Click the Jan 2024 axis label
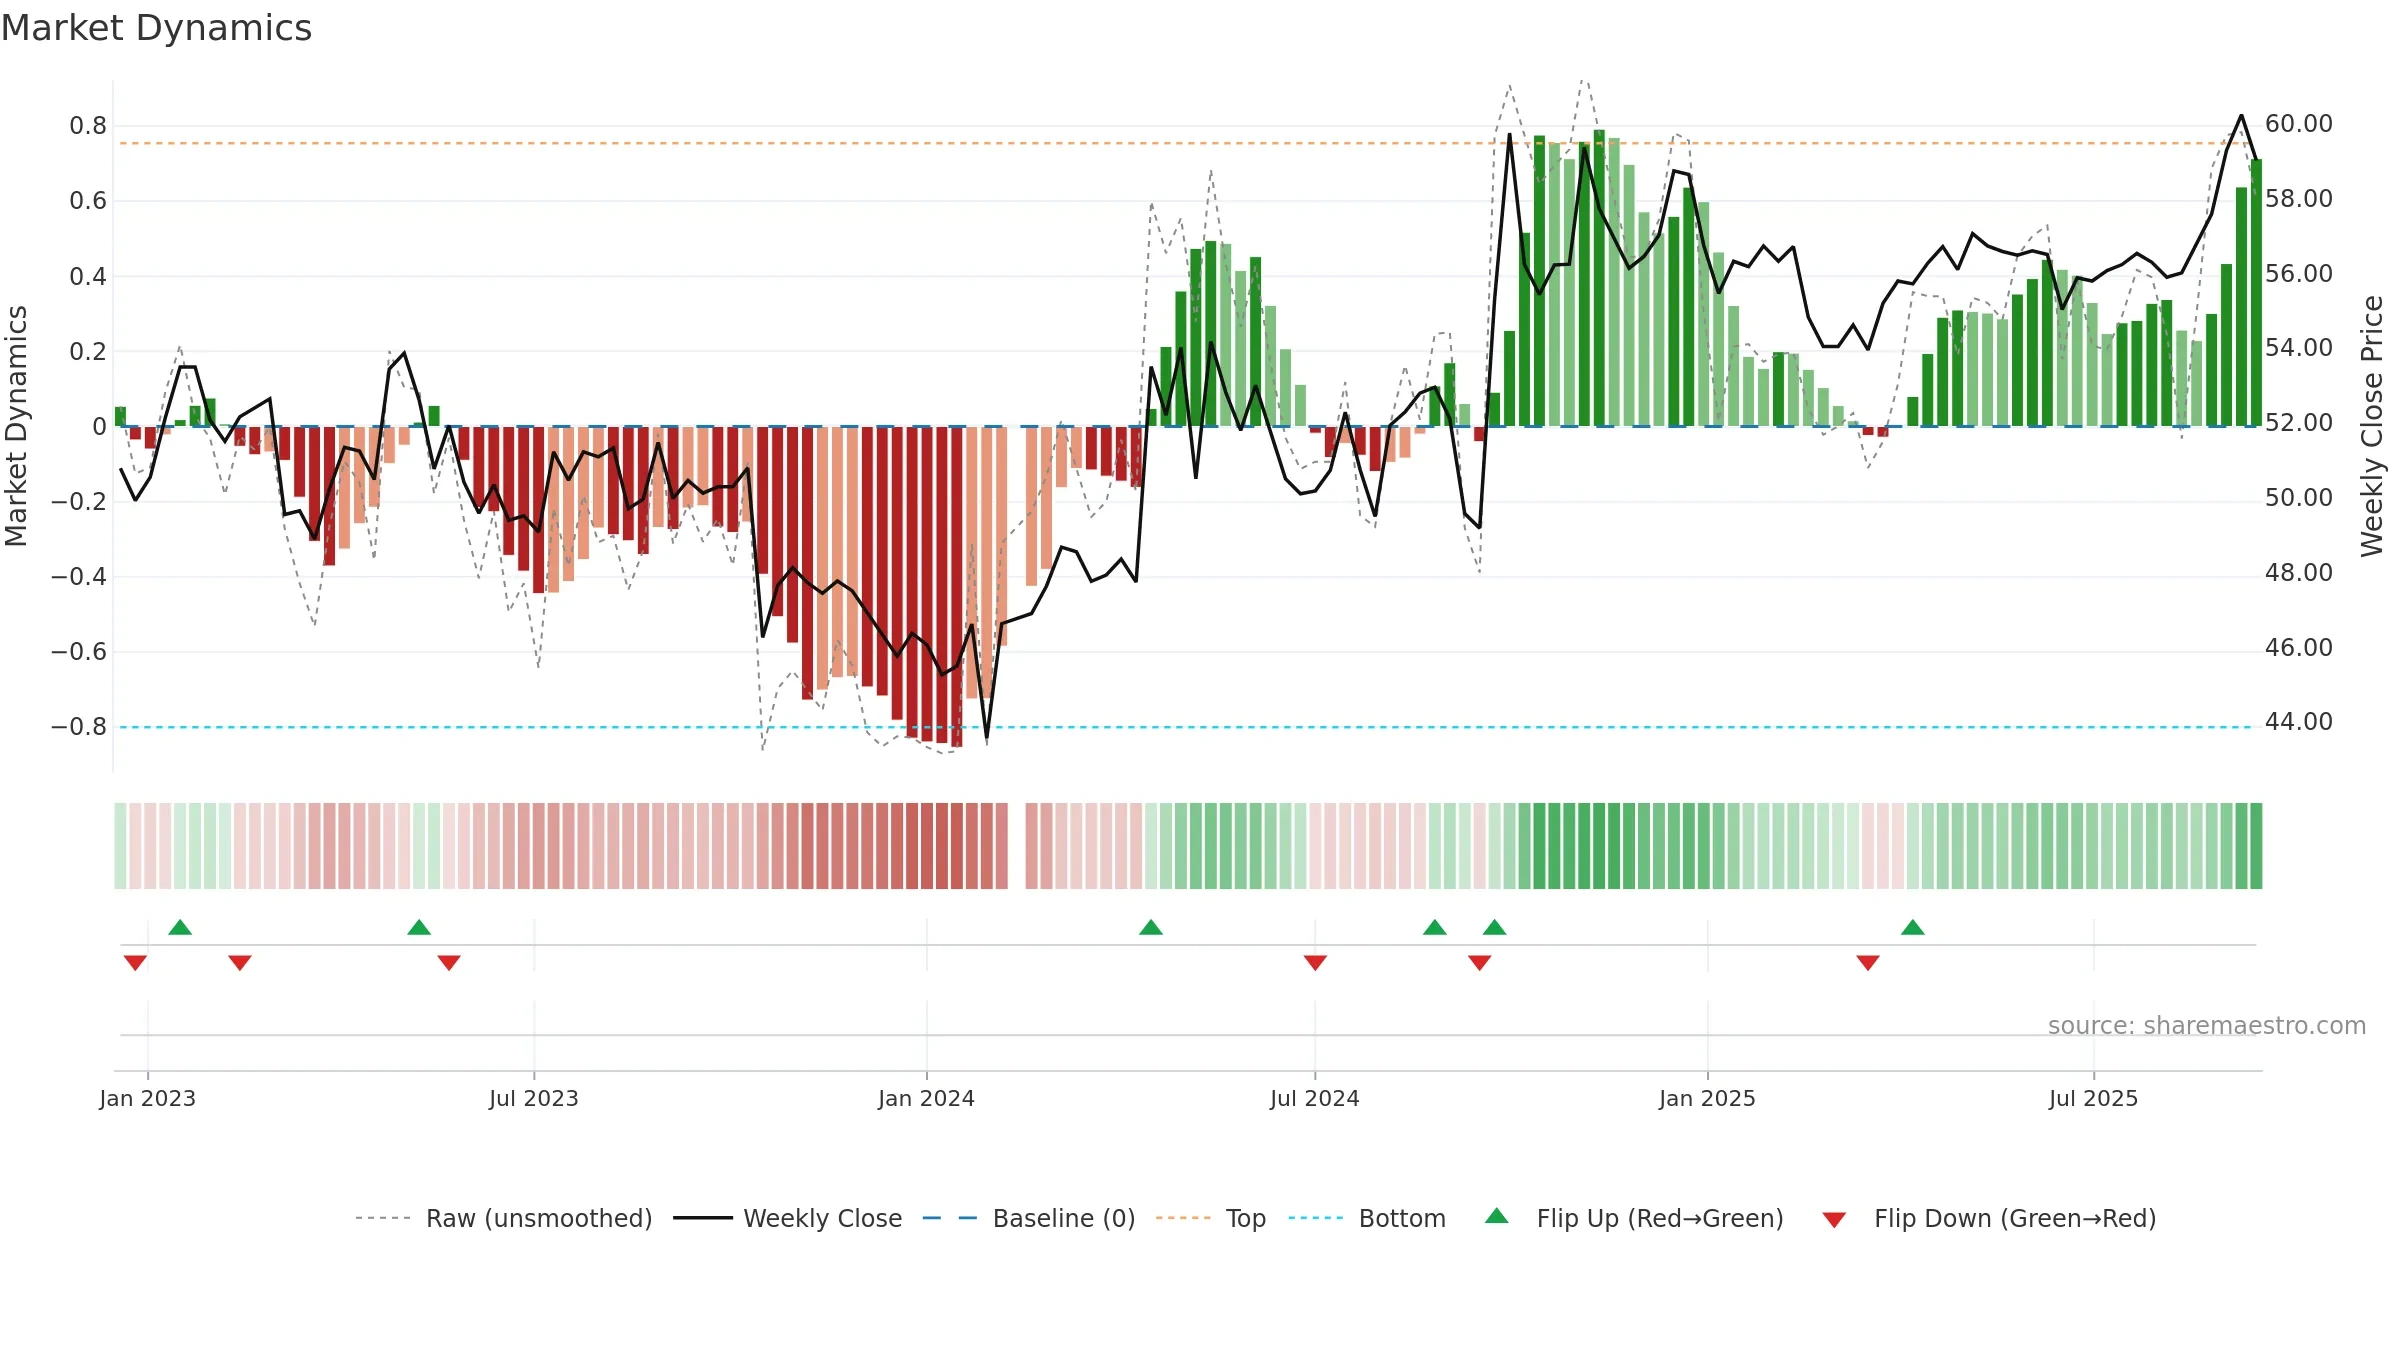2400x1350 pixels. (x=926, y=1098)
